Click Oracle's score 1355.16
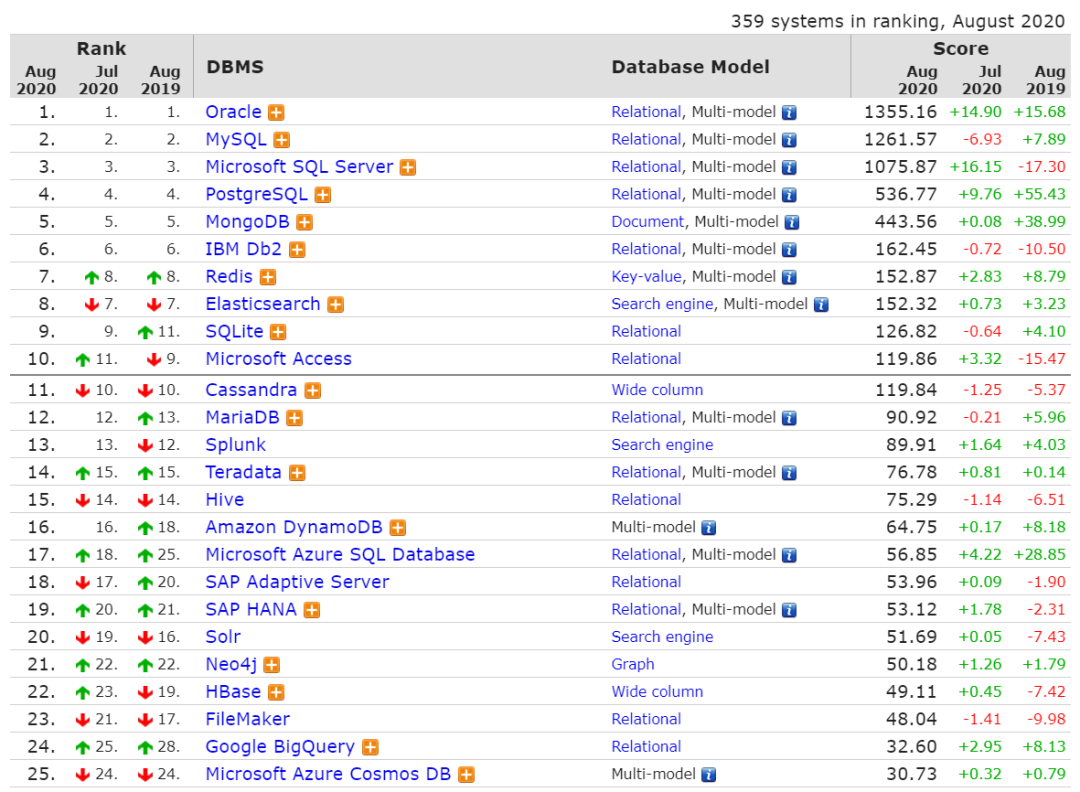The width and height of the screenshot is (1080, 792). [900, 112]
